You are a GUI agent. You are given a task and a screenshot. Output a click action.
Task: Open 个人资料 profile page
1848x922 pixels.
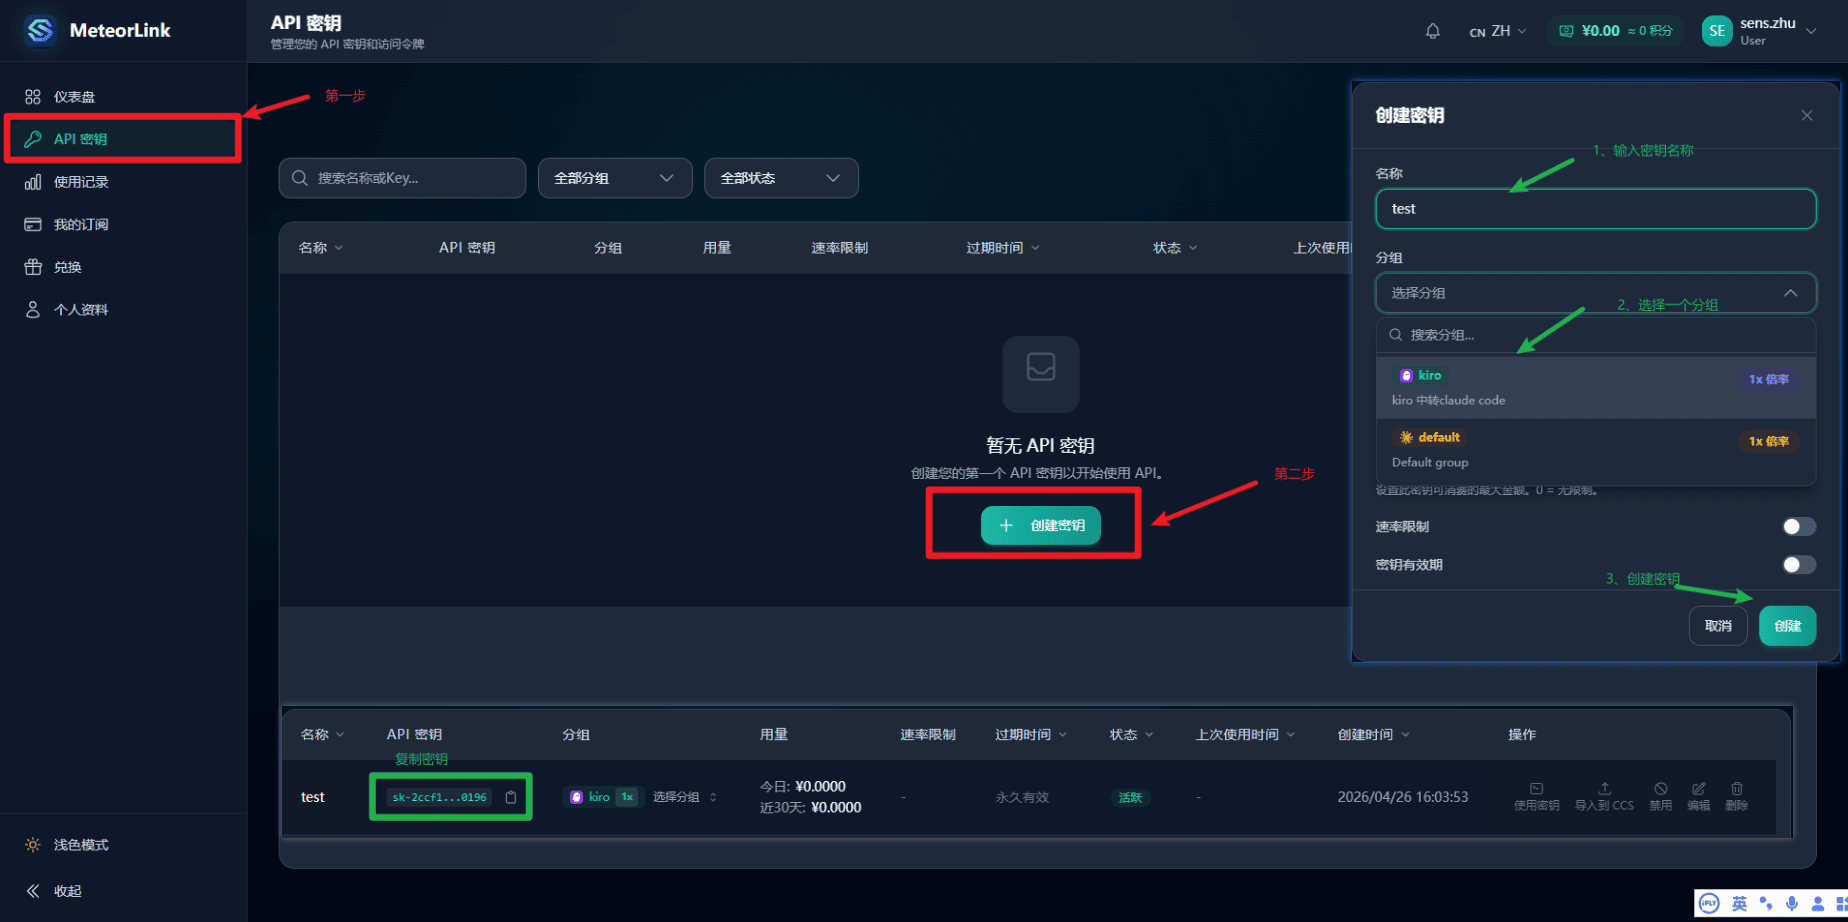(123, 310)
